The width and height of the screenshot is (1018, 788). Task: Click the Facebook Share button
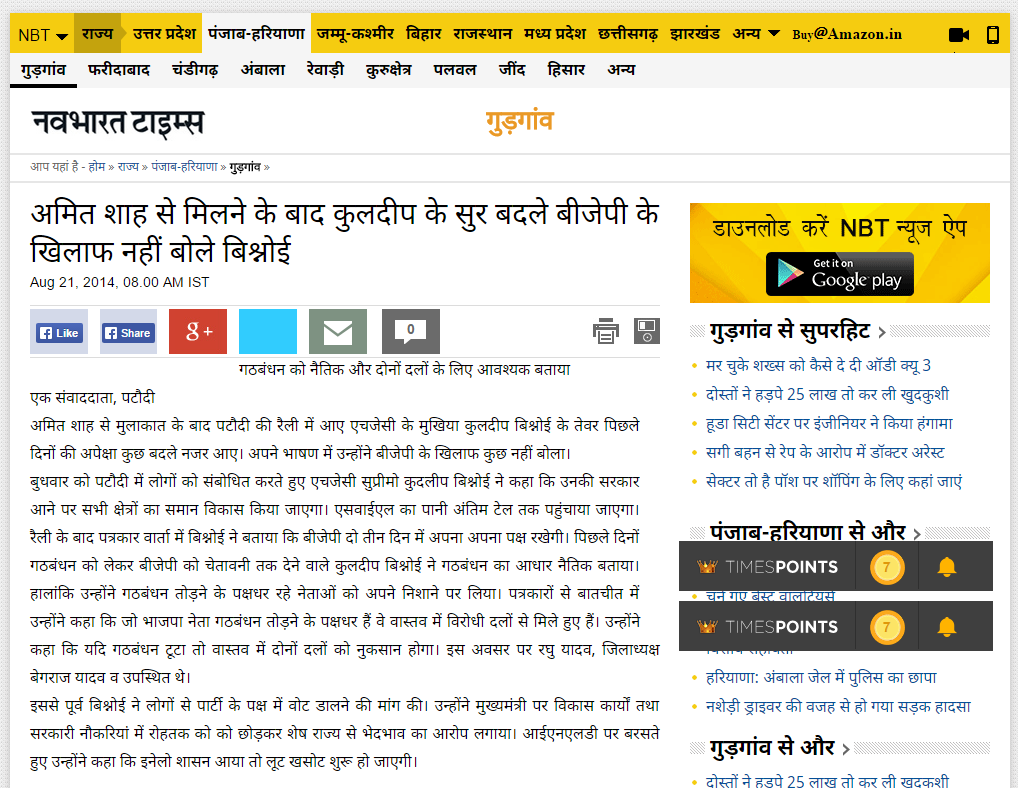tap(129, 333)
